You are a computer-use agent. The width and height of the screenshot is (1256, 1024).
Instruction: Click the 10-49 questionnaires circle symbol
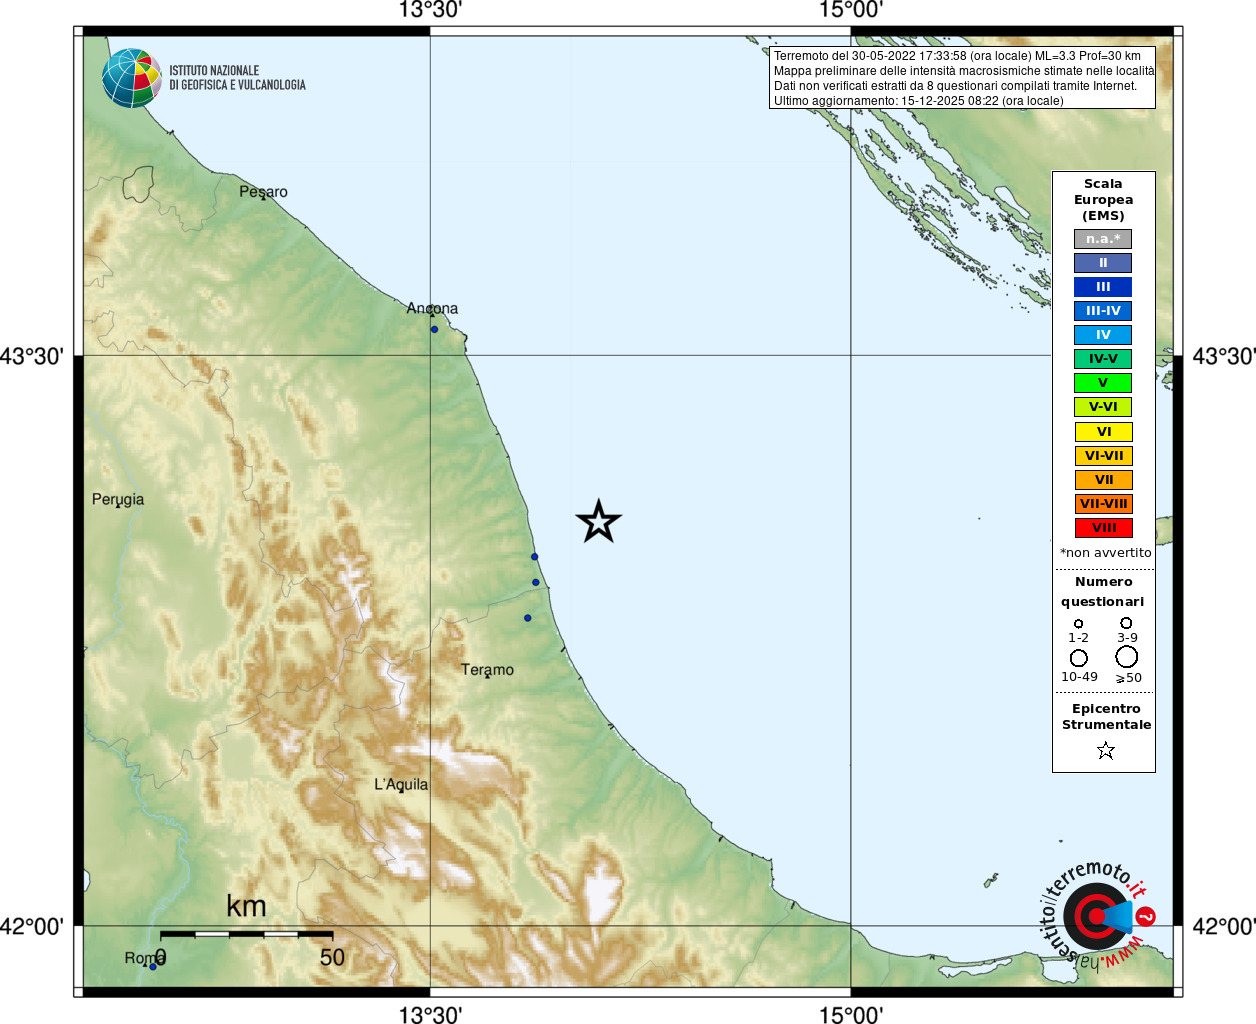[1079, 658]
